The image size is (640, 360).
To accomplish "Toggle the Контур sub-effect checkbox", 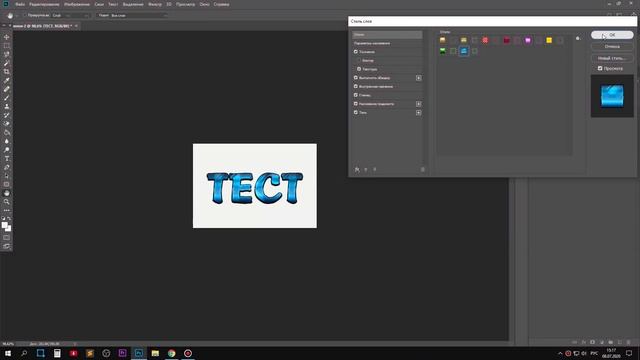I will (359, 60).
